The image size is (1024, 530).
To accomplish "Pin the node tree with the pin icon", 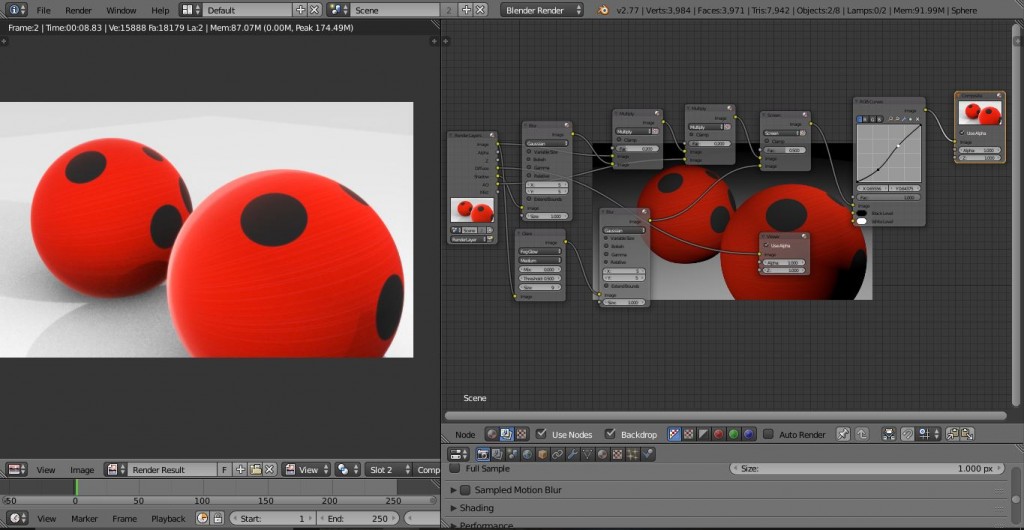I will [842, 434].
